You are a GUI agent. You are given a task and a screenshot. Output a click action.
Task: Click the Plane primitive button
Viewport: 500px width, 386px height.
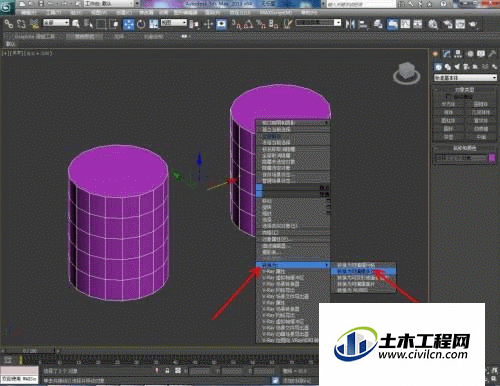pyautogui.click(x=481, y=136)
